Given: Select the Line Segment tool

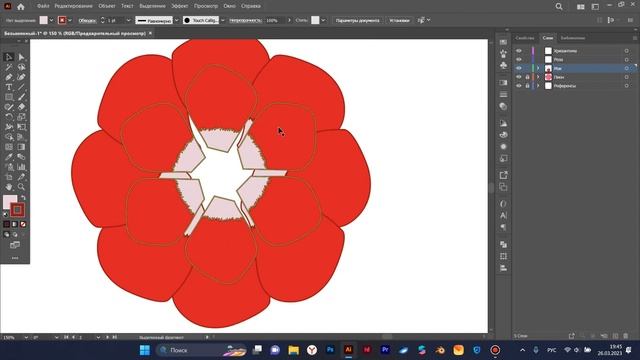Looking at the screenshot, I should pos(21,87).
